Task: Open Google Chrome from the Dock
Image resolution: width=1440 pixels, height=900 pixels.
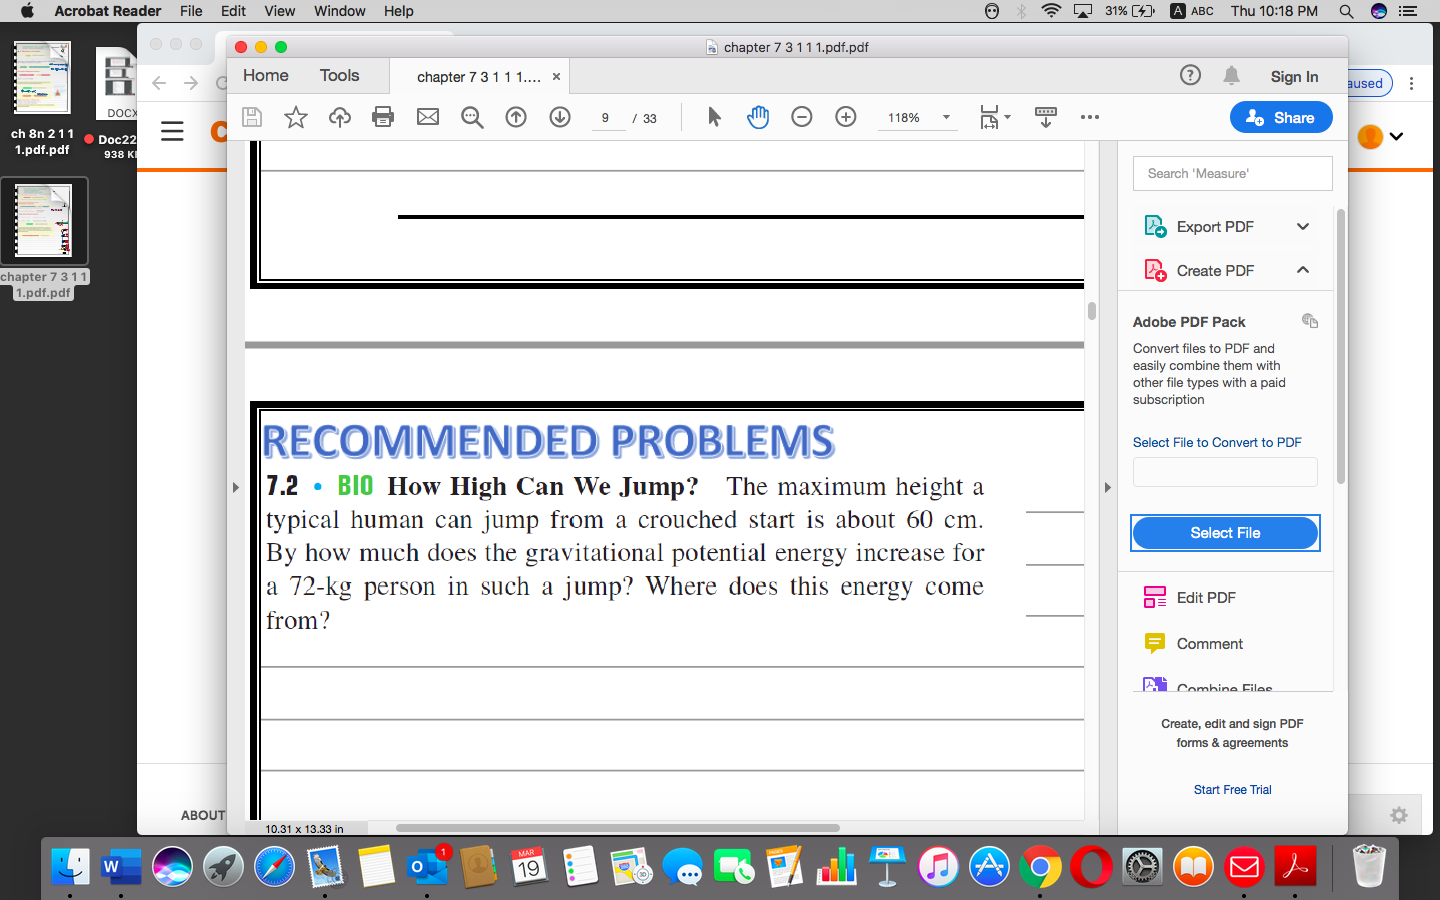Action: (x=1040, y=867)
